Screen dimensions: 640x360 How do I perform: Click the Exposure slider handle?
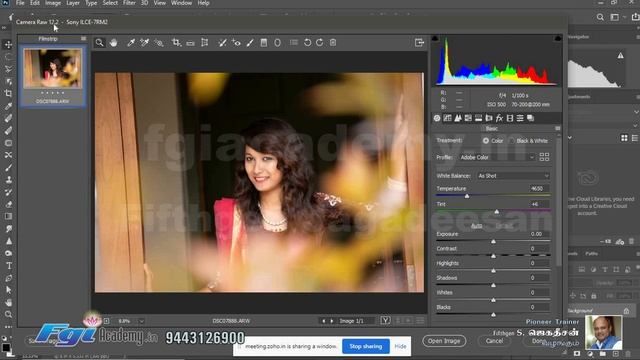tap(493, 241)
